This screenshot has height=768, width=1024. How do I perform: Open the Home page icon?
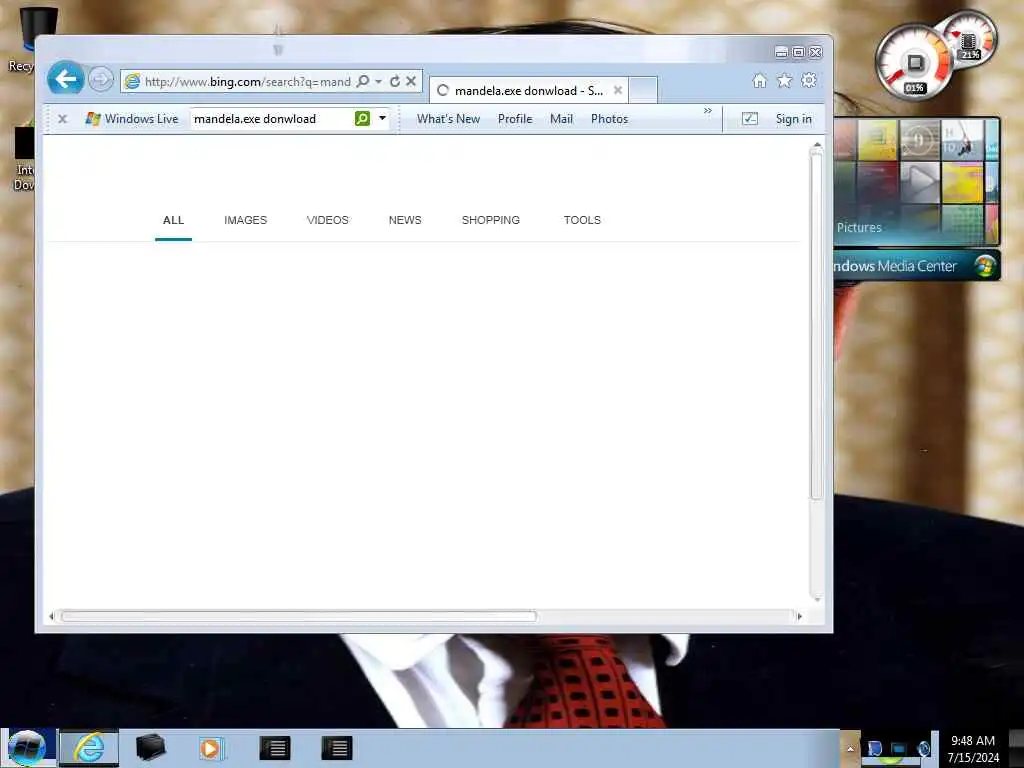pos(760,80)
